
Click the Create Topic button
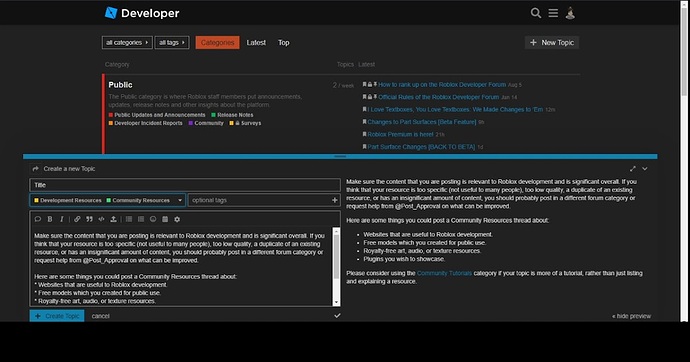coord(57,316)
